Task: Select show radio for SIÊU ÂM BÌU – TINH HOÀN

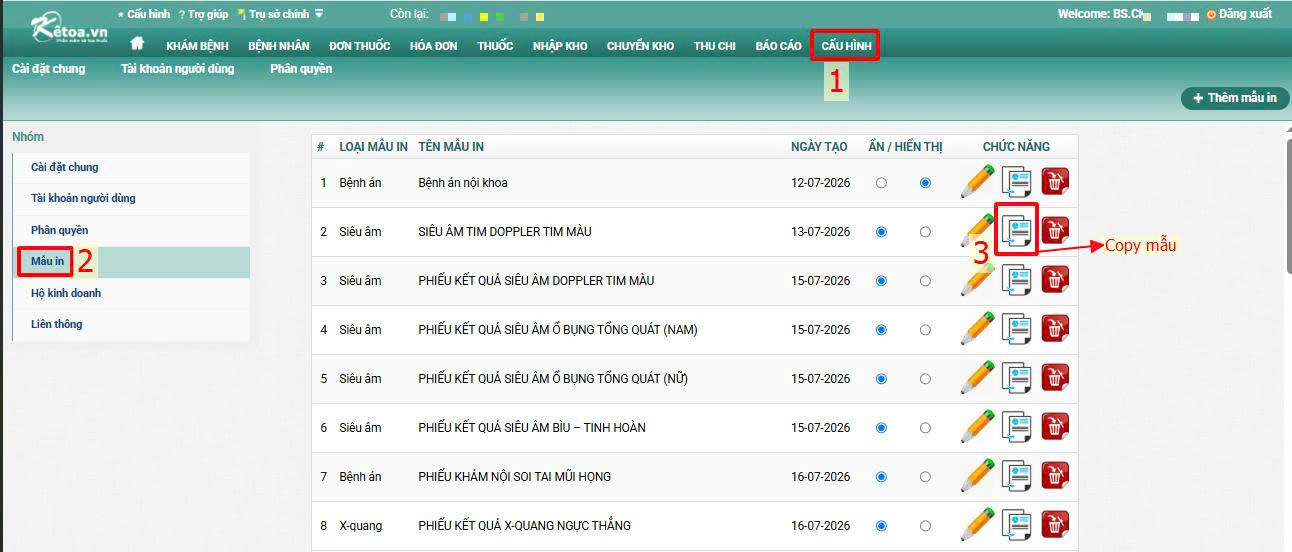Action: [925, 428]
